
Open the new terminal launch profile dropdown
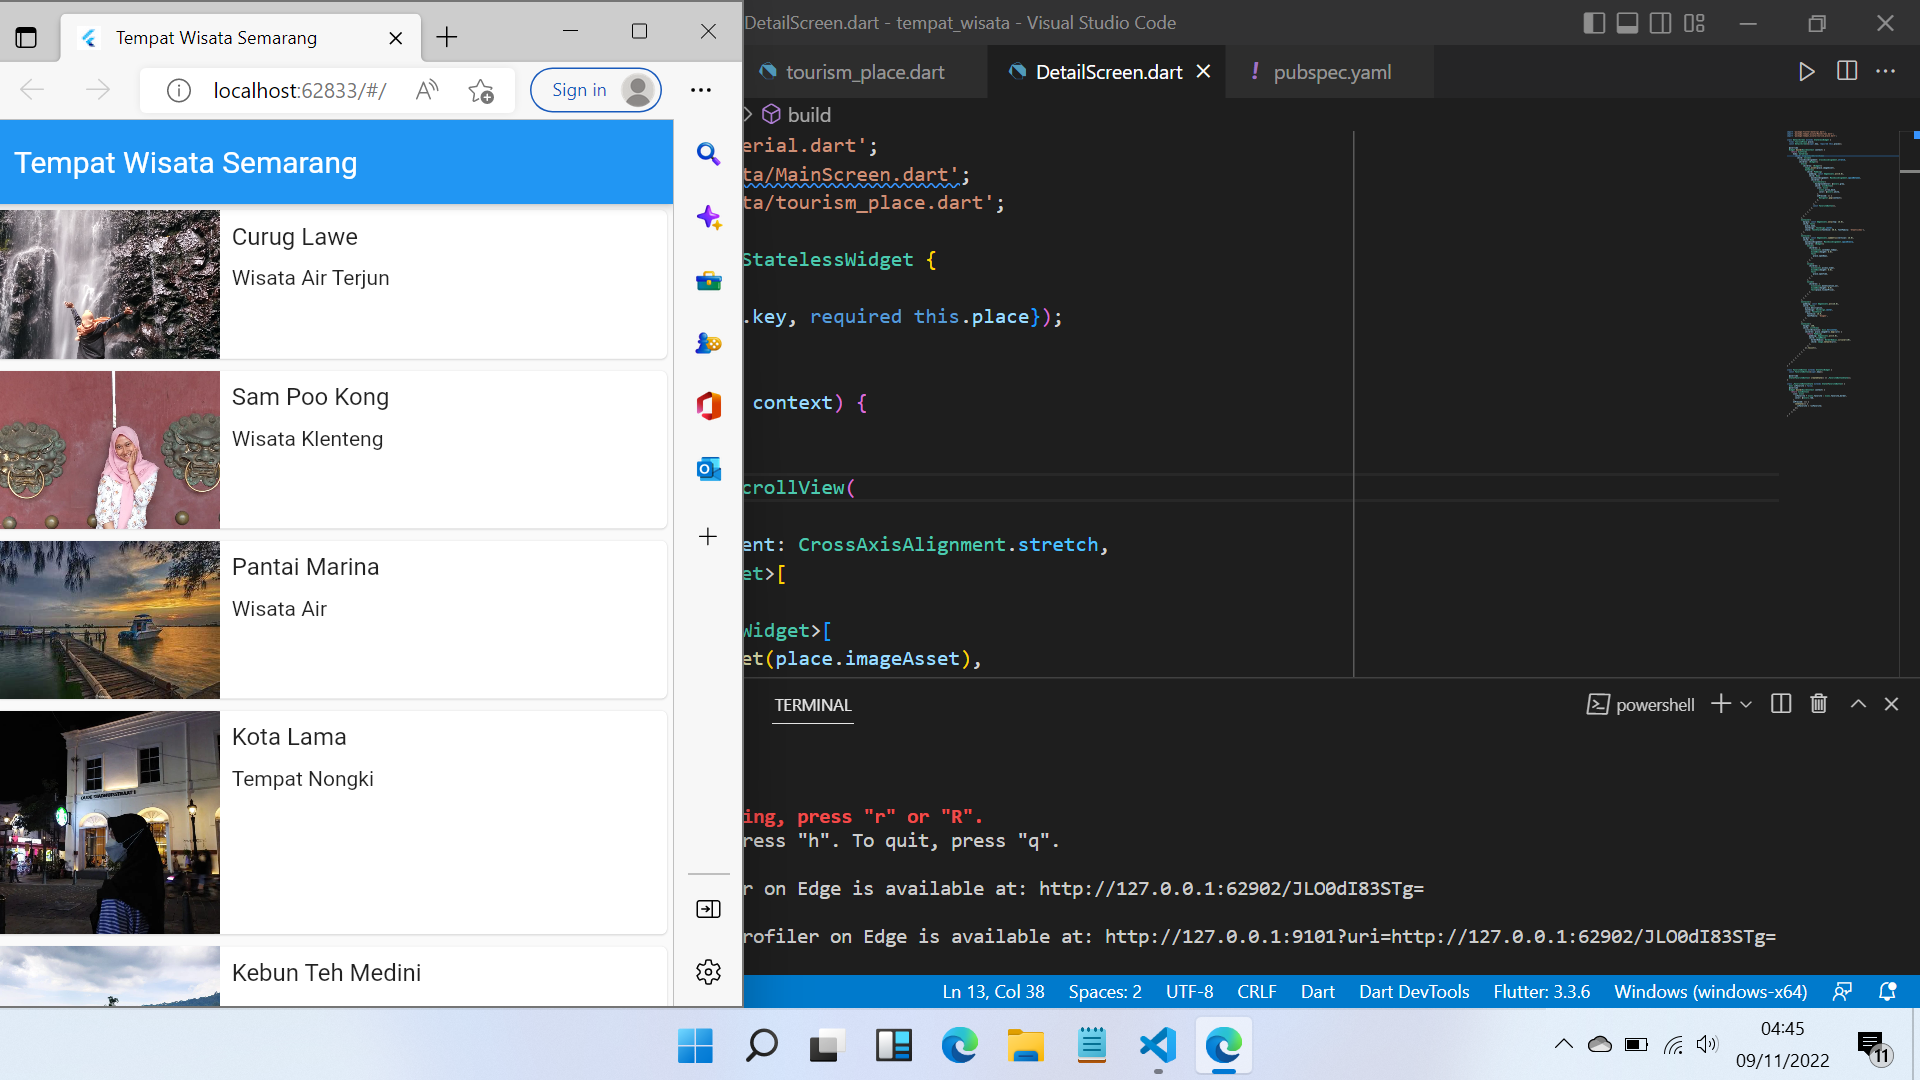[1746, 705]
